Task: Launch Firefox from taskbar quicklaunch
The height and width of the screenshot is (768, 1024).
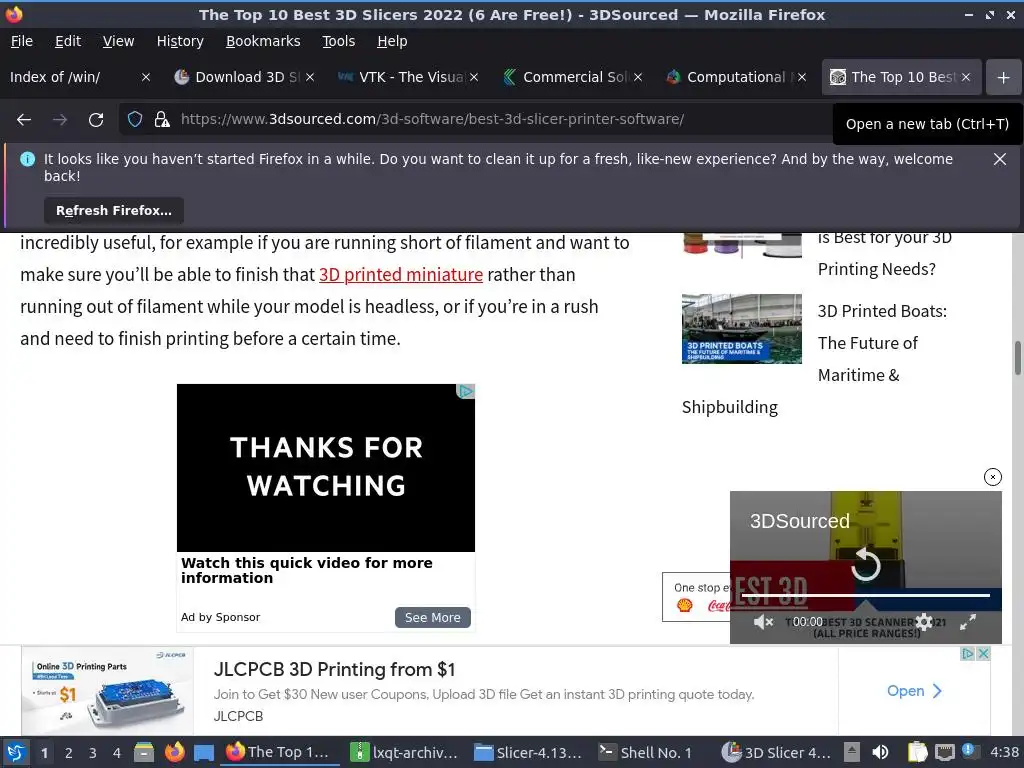Action: tap(174, 753)
